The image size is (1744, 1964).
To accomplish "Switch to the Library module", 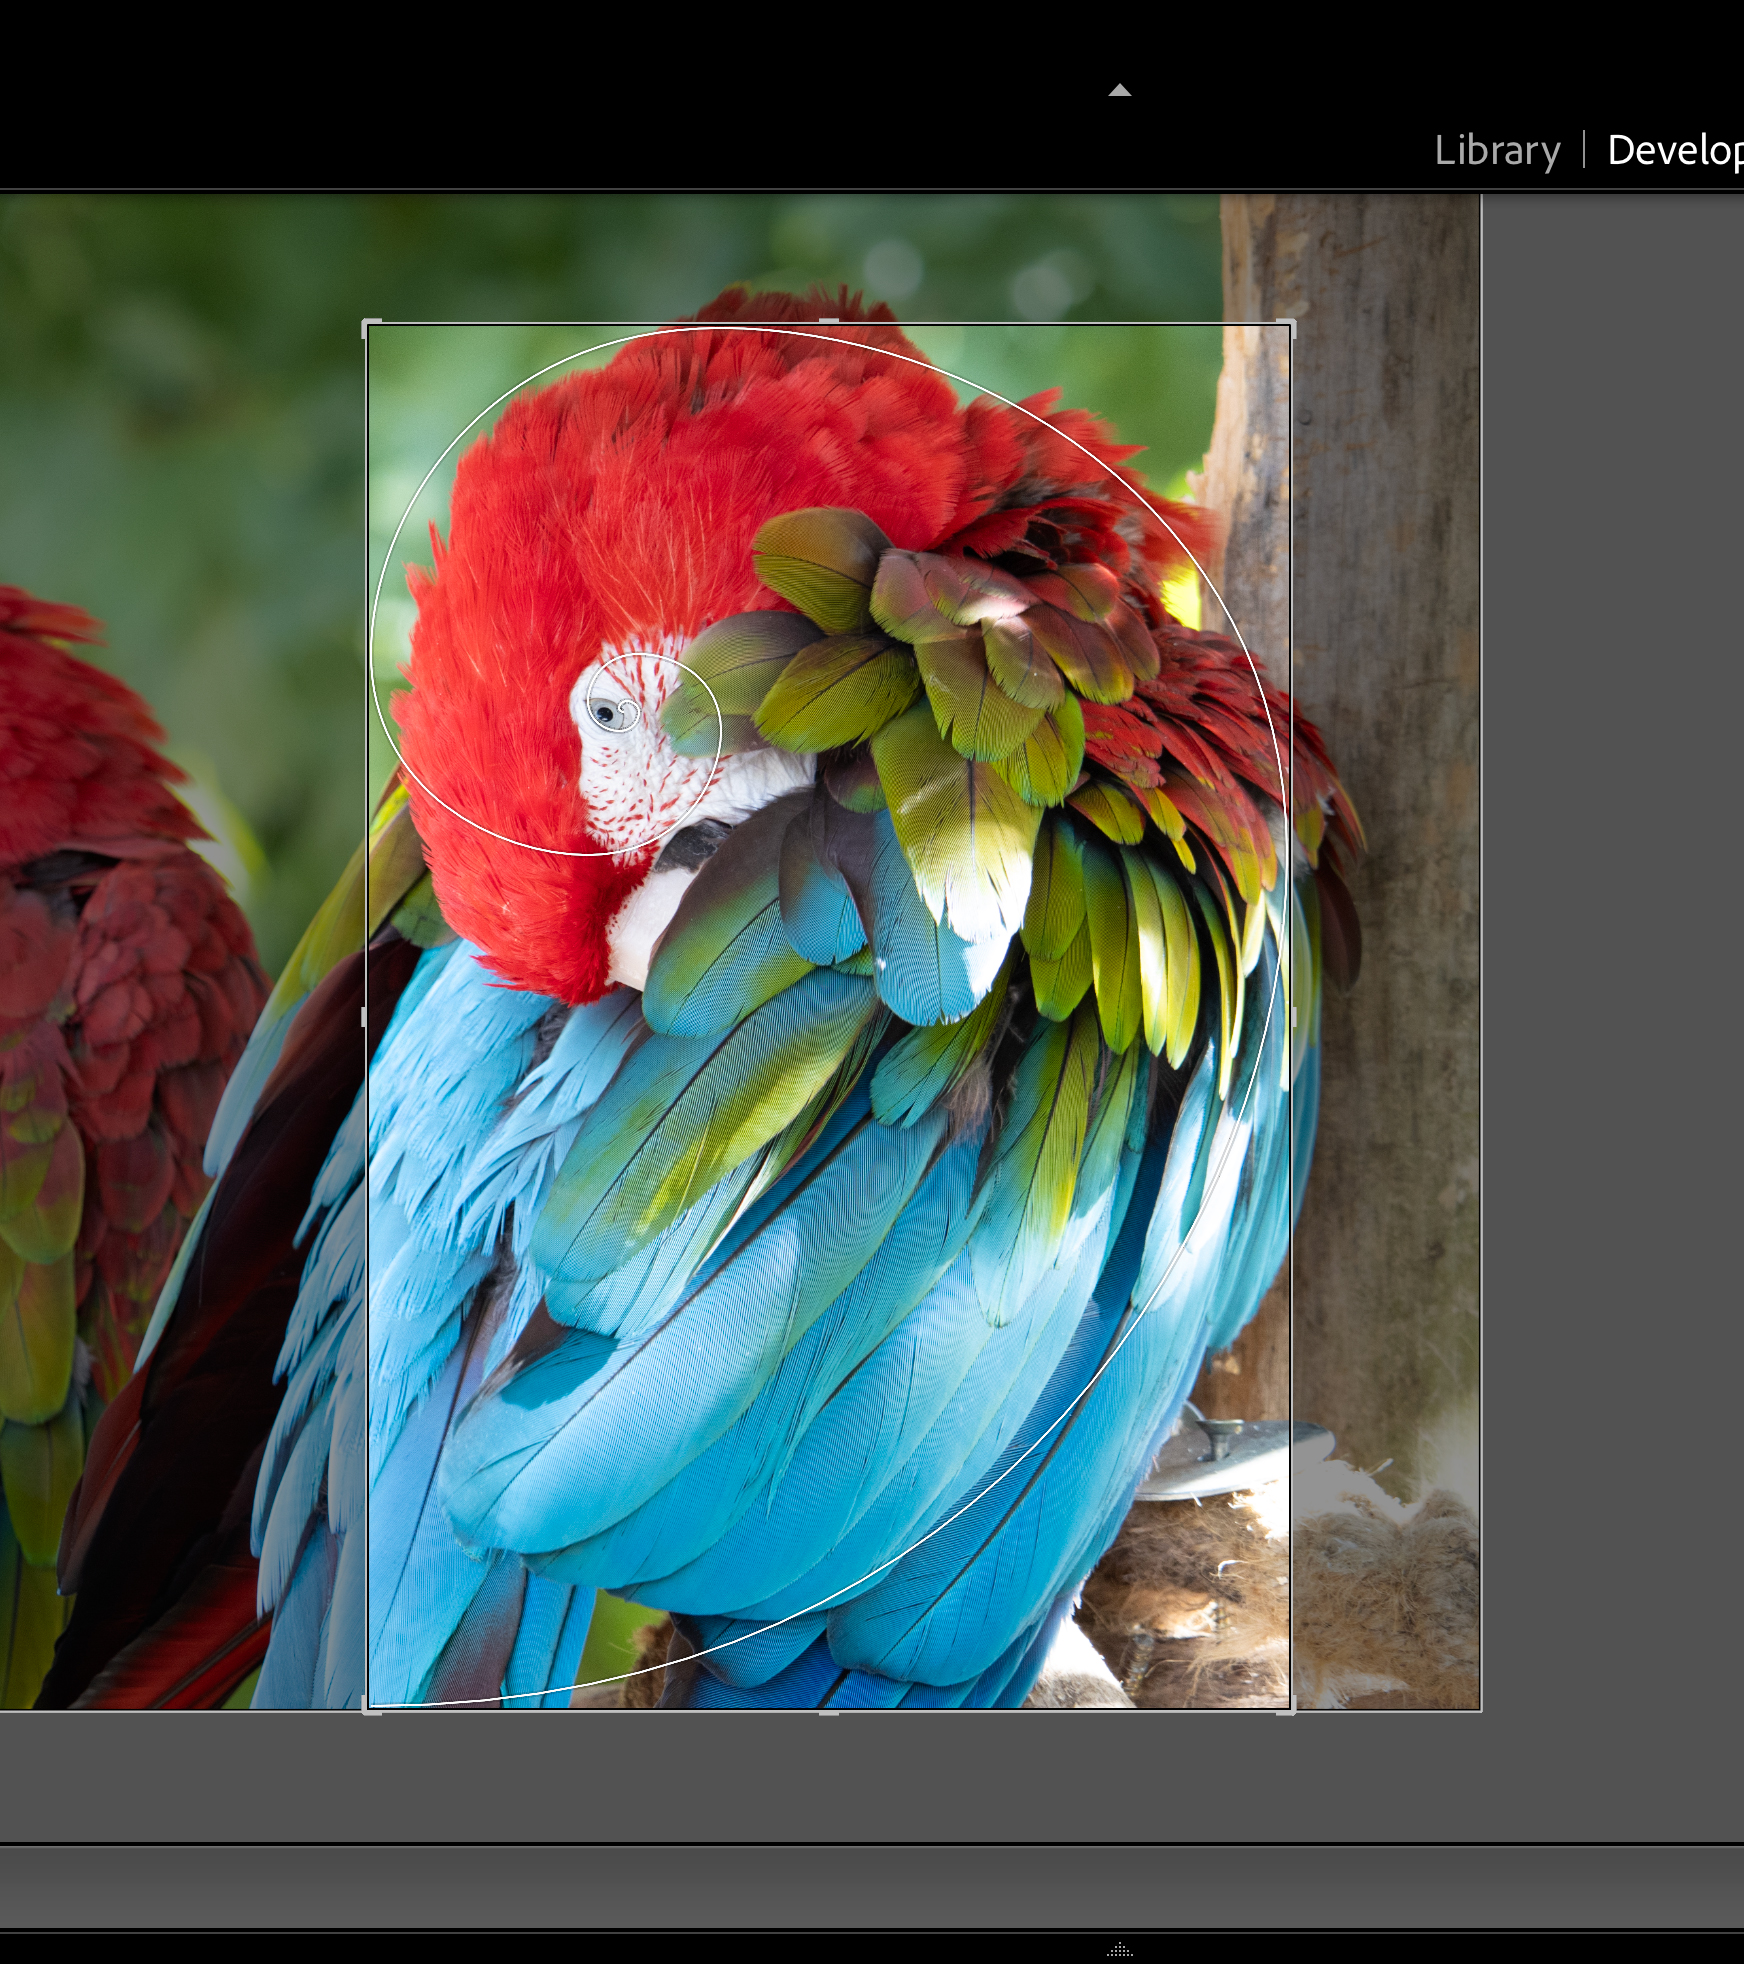I will 1496,151.
